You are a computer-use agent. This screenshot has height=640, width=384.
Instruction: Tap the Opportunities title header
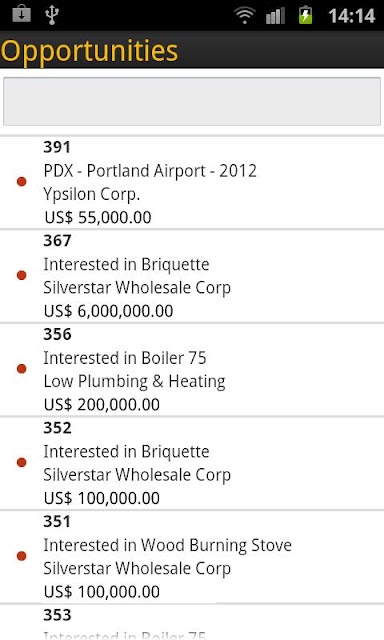point(89,51)
